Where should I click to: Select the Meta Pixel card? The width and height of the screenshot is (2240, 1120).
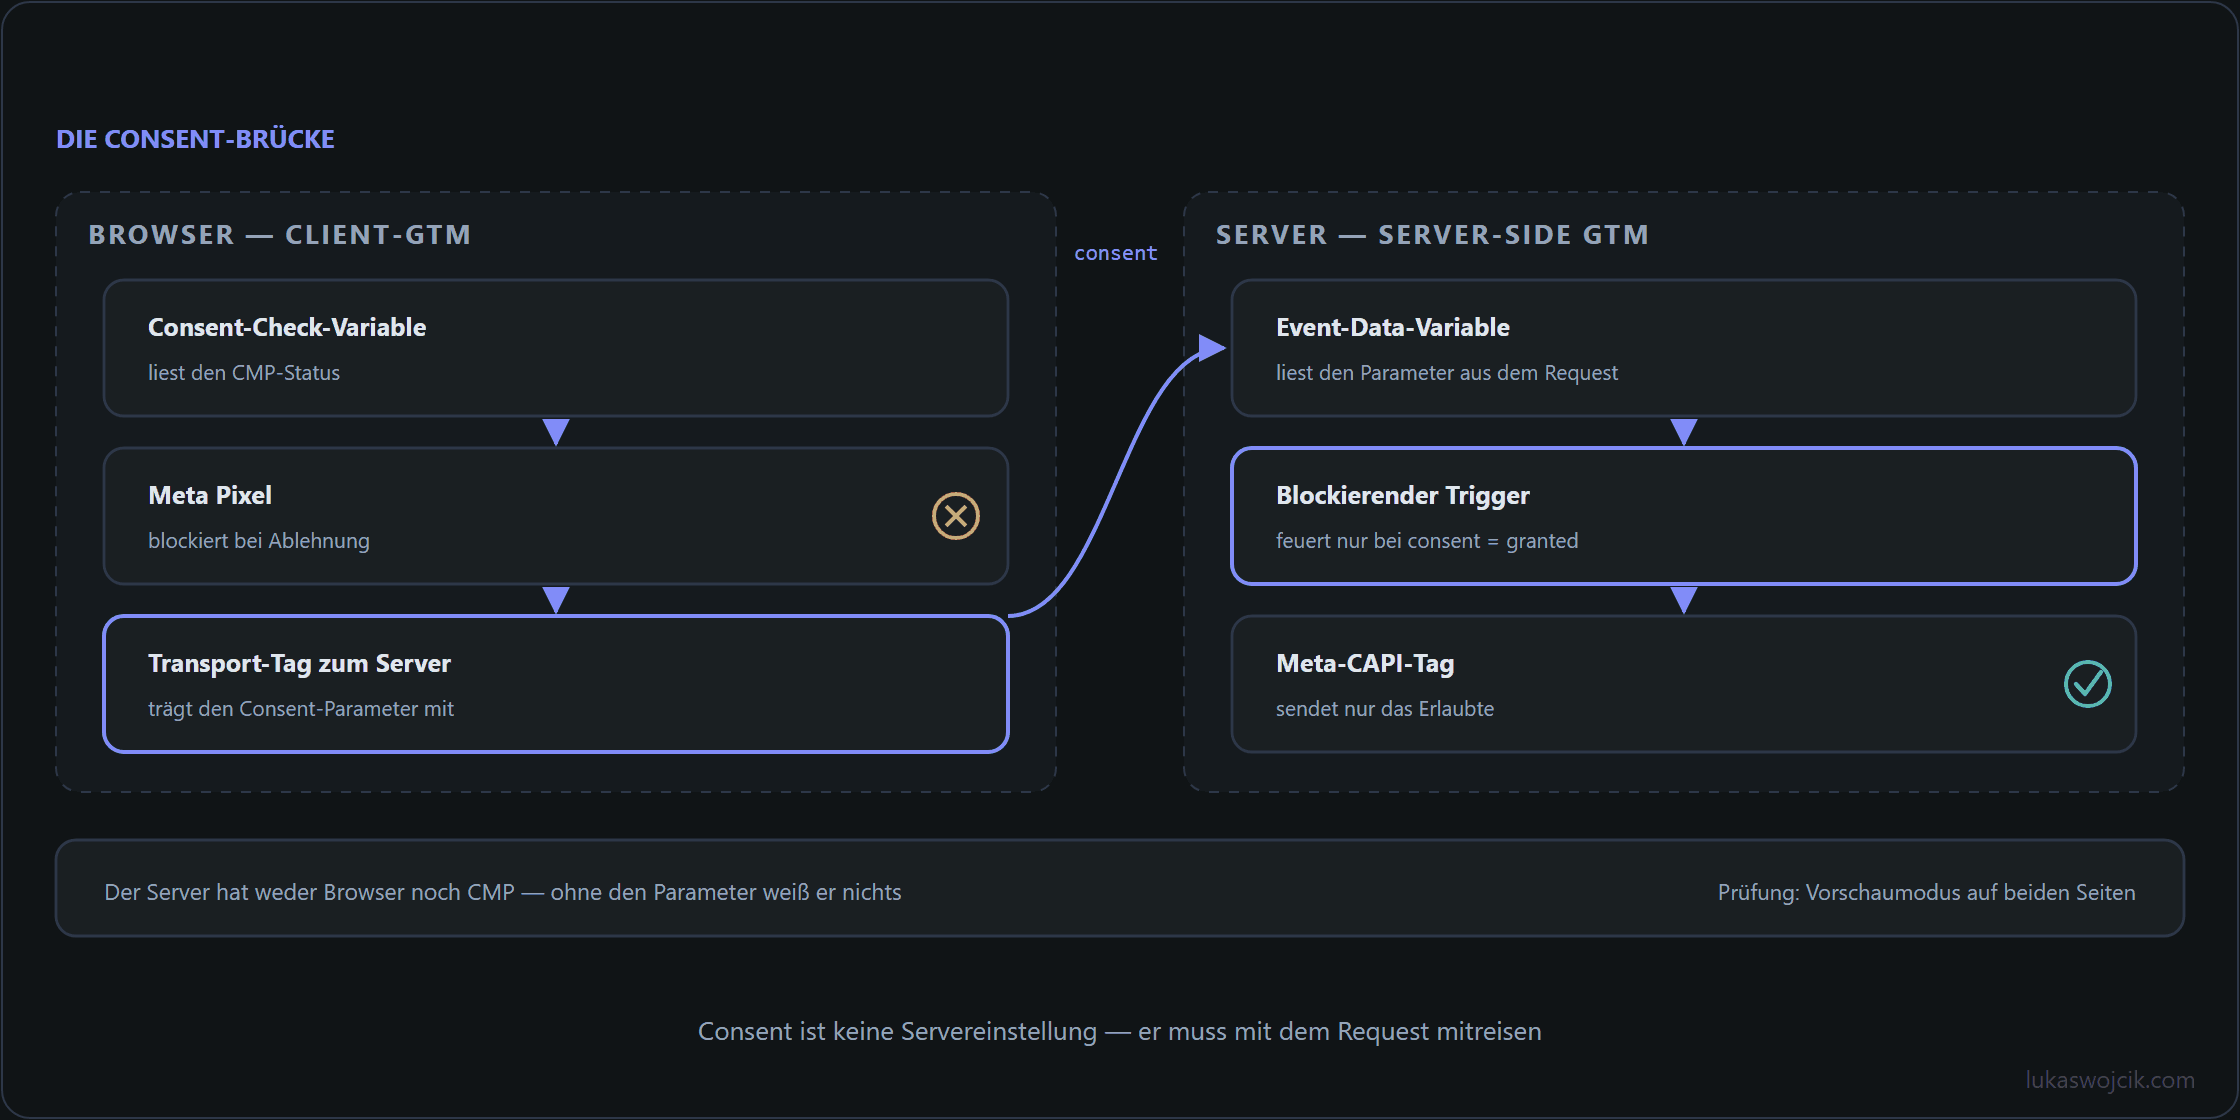[556, 516]
